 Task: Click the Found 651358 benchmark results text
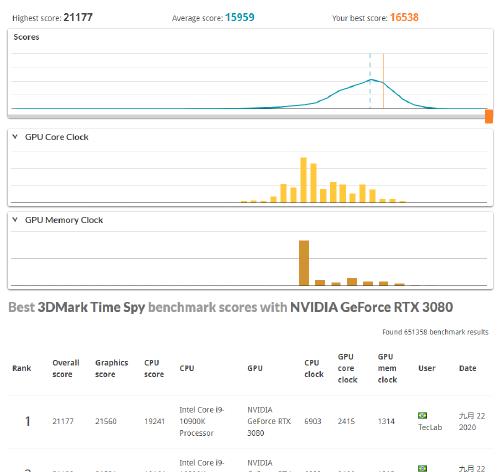[x=435, y=332]
